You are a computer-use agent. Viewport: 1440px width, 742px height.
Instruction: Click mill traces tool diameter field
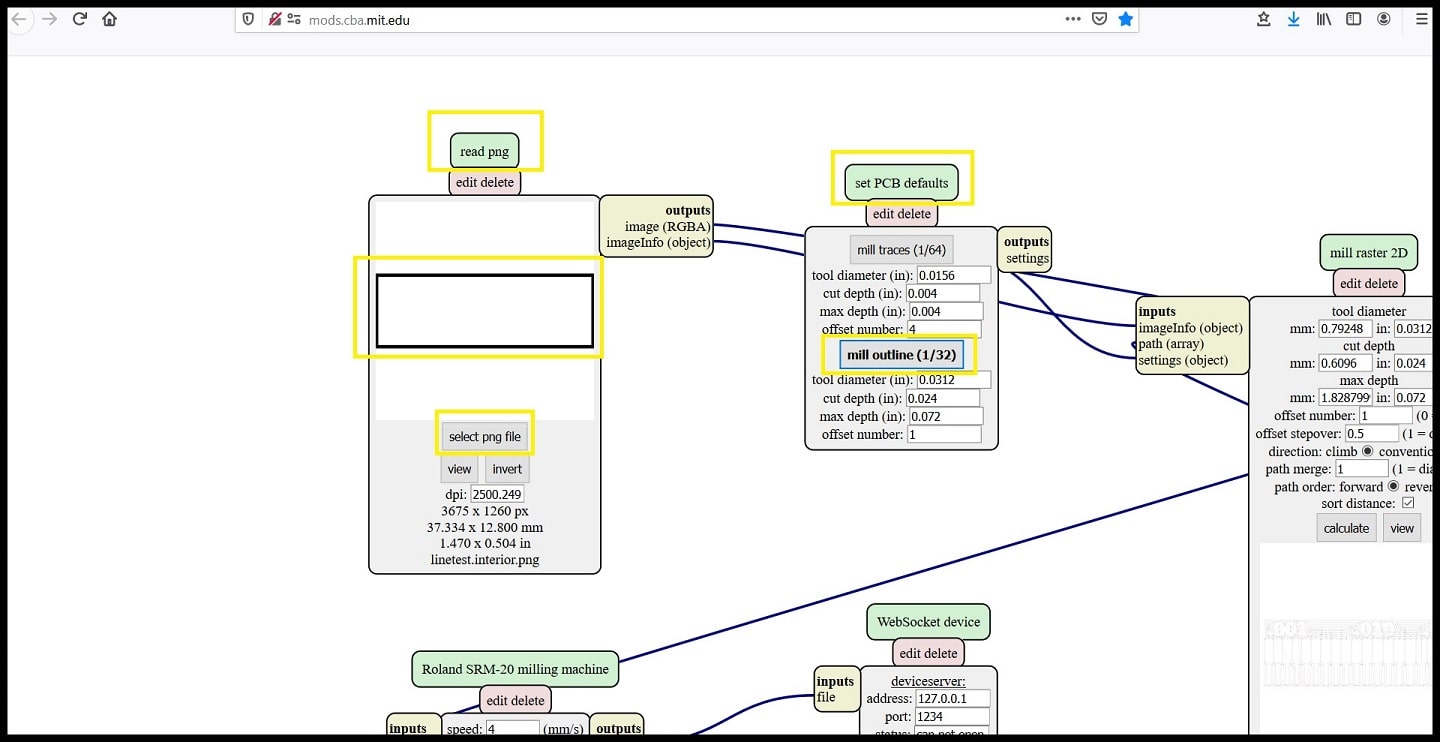coord(954,275)
